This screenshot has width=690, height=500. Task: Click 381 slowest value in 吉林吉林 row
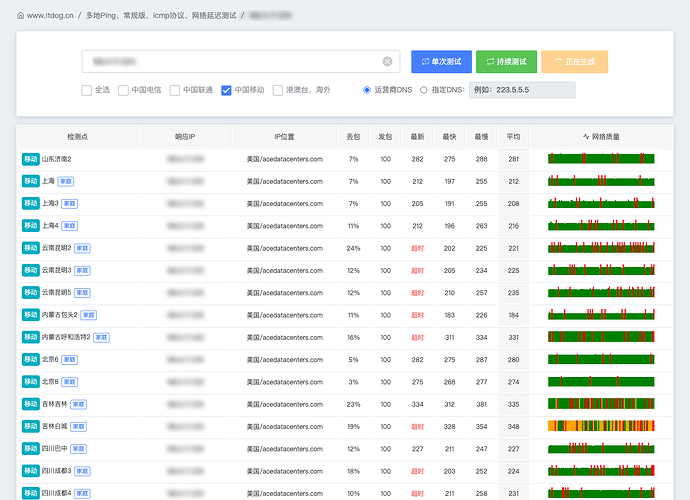481,404
